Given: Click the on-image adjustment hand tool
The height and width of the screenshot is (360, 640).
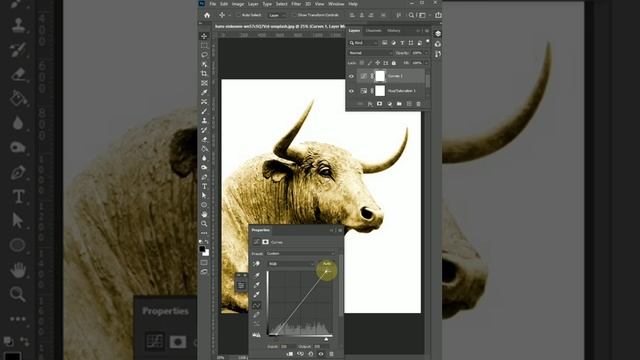Looking at the screenshot, I should point(256,264).
